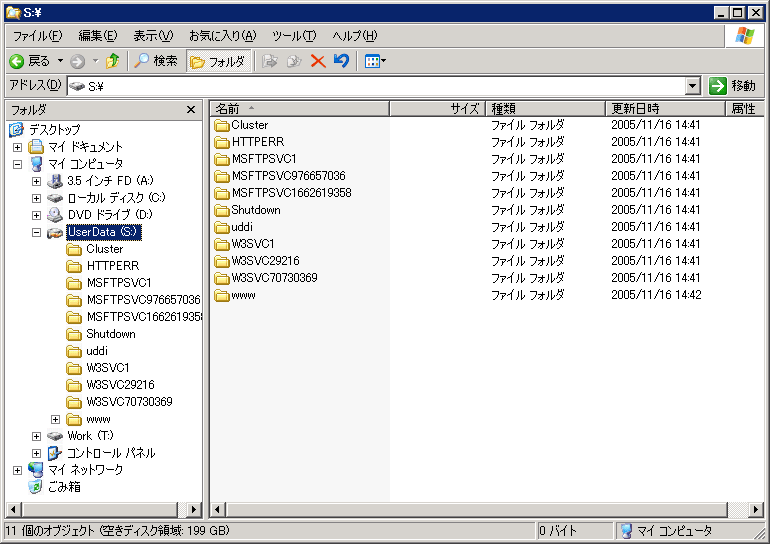
Task: Select the HTTPERR folder in file list
Action: point(257,142)
